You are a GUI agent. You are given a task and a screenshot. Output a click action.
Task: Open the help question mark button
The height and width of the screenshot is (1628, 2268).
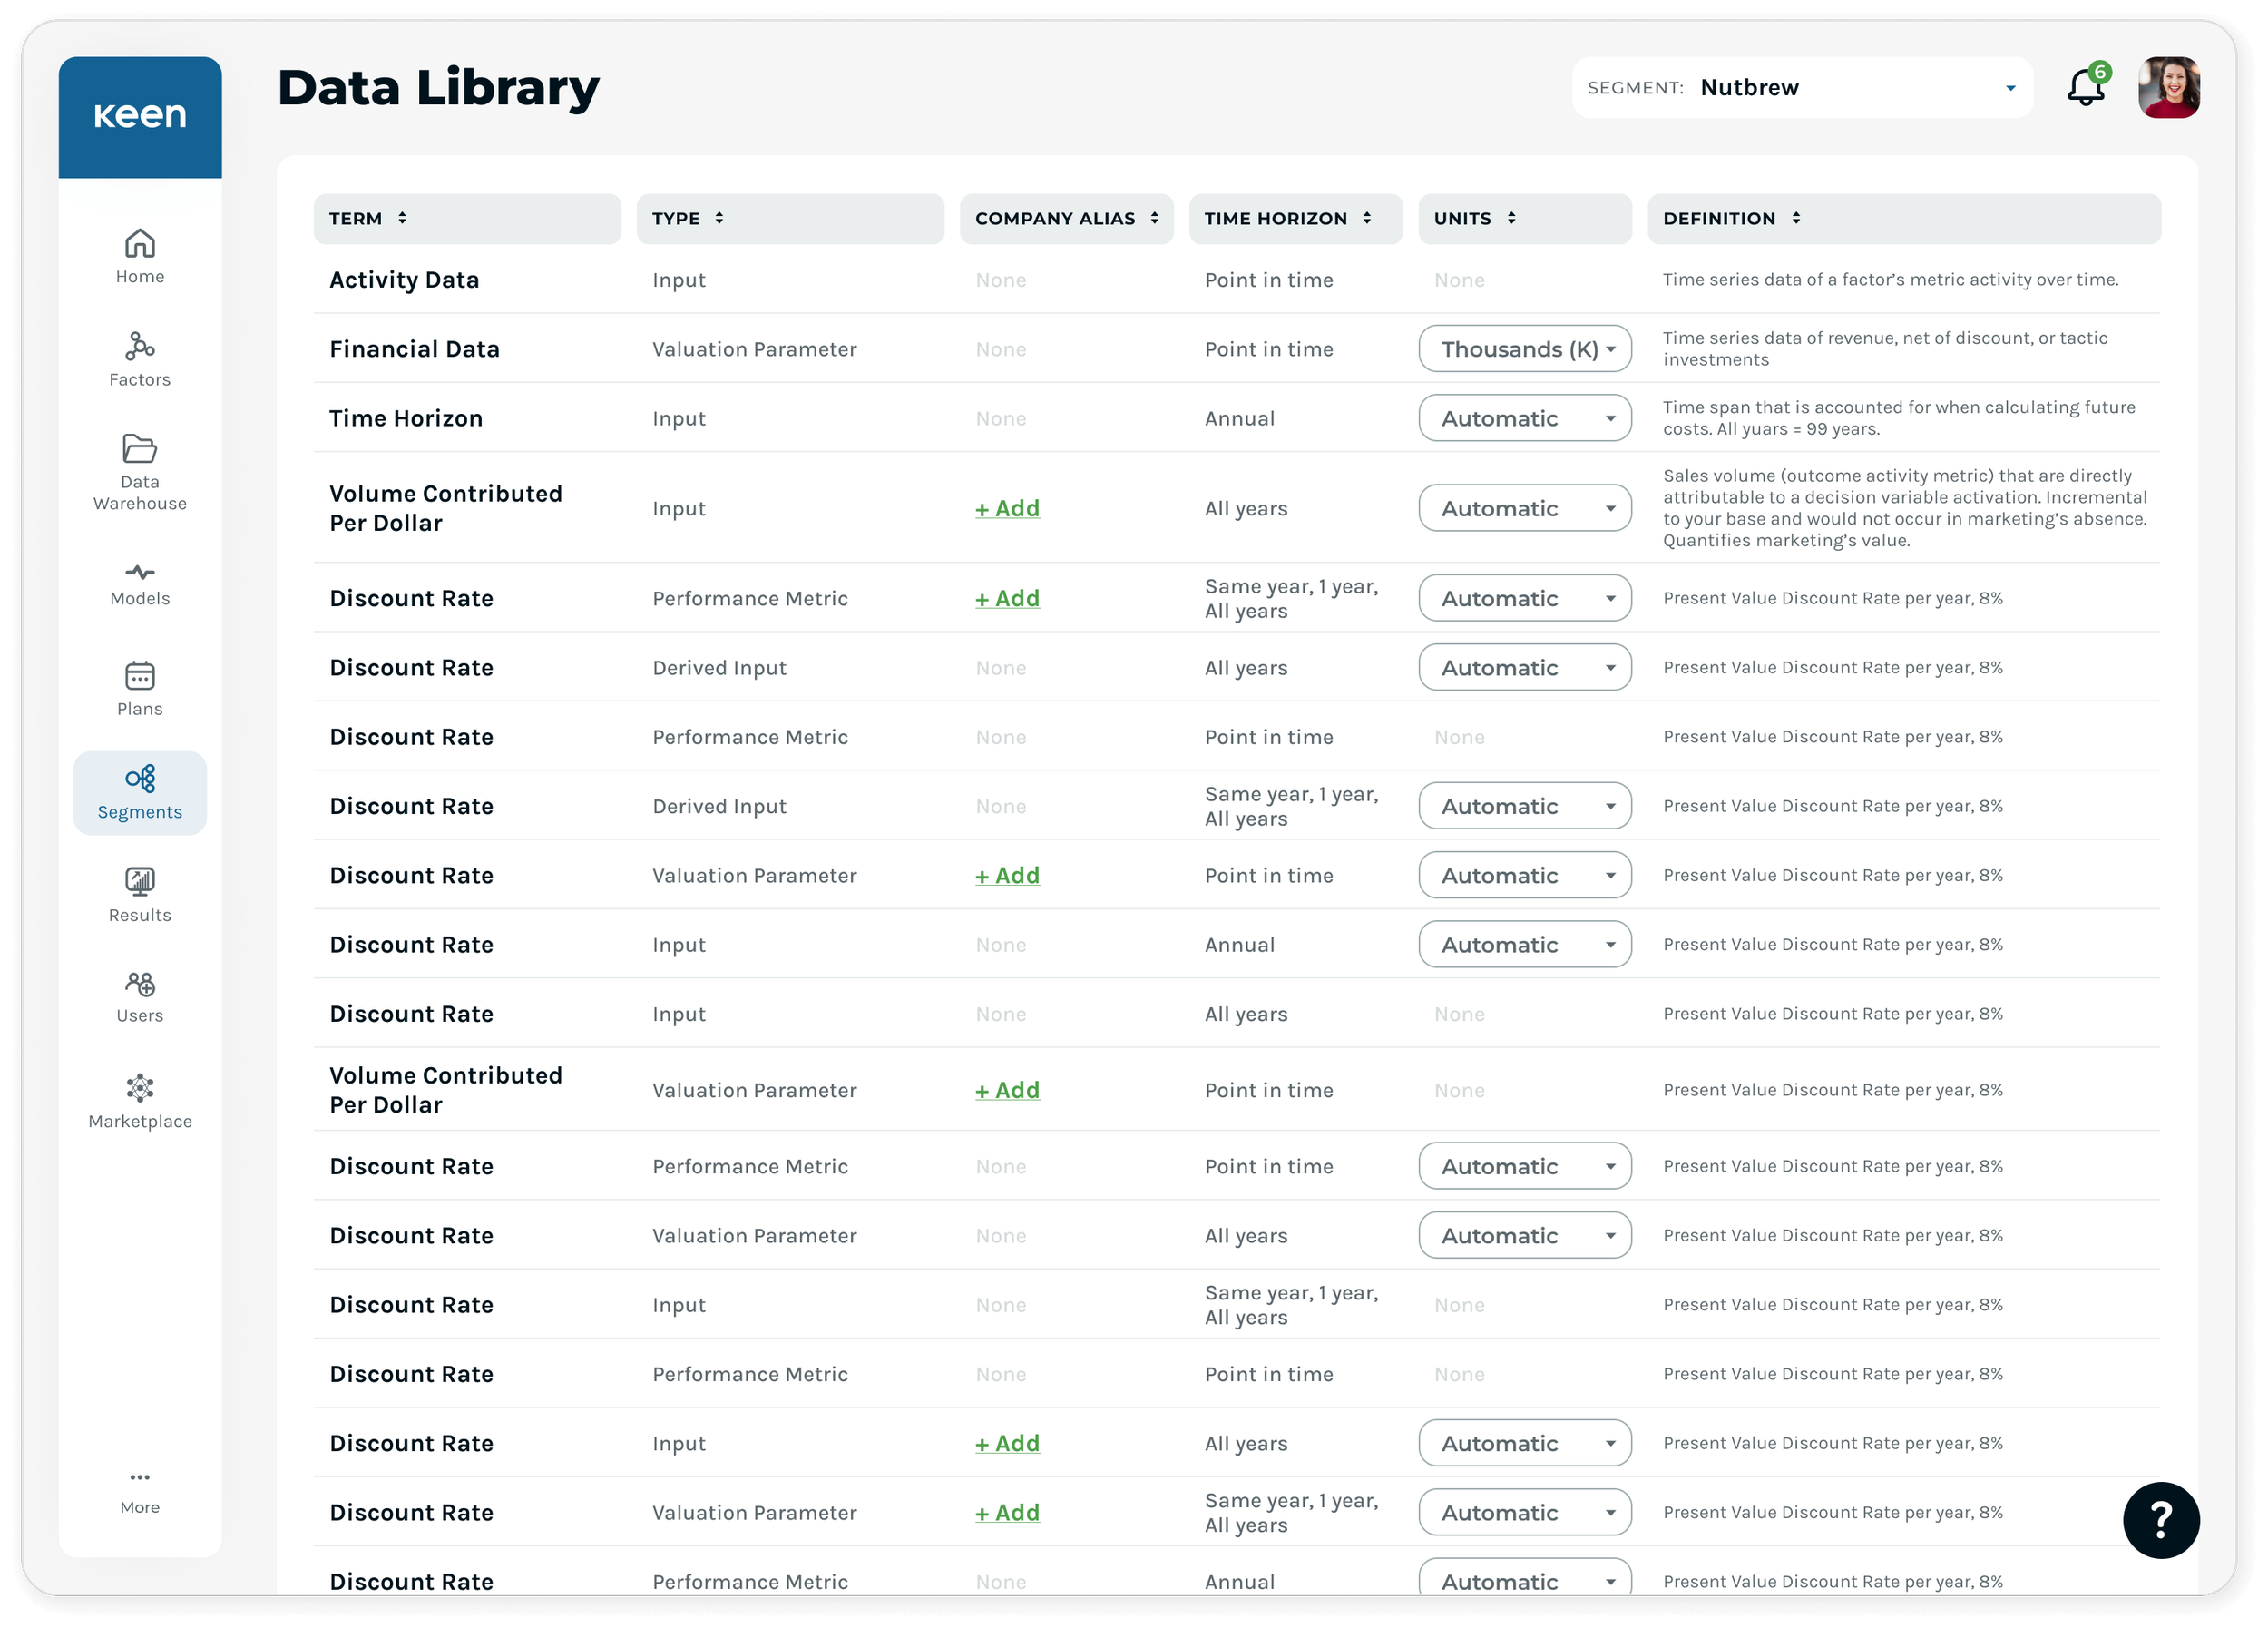point(2160,1519)
